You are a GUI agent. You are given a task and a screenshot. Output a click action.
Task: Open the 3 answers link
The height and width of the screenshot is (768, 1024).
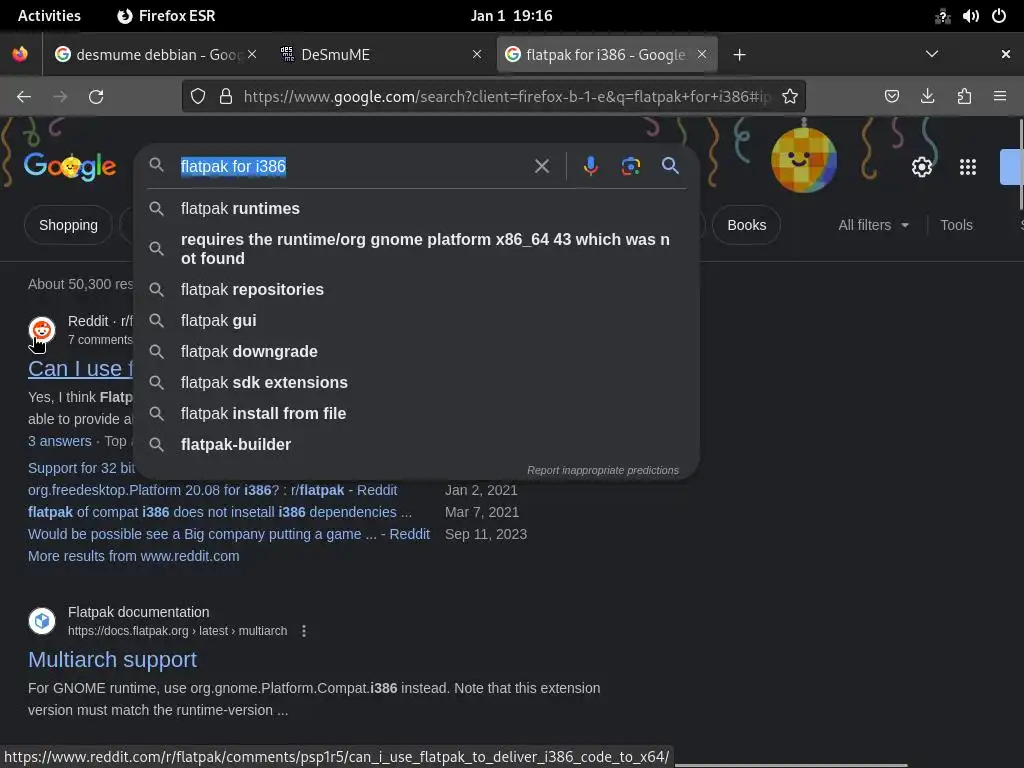coord(59,441)
